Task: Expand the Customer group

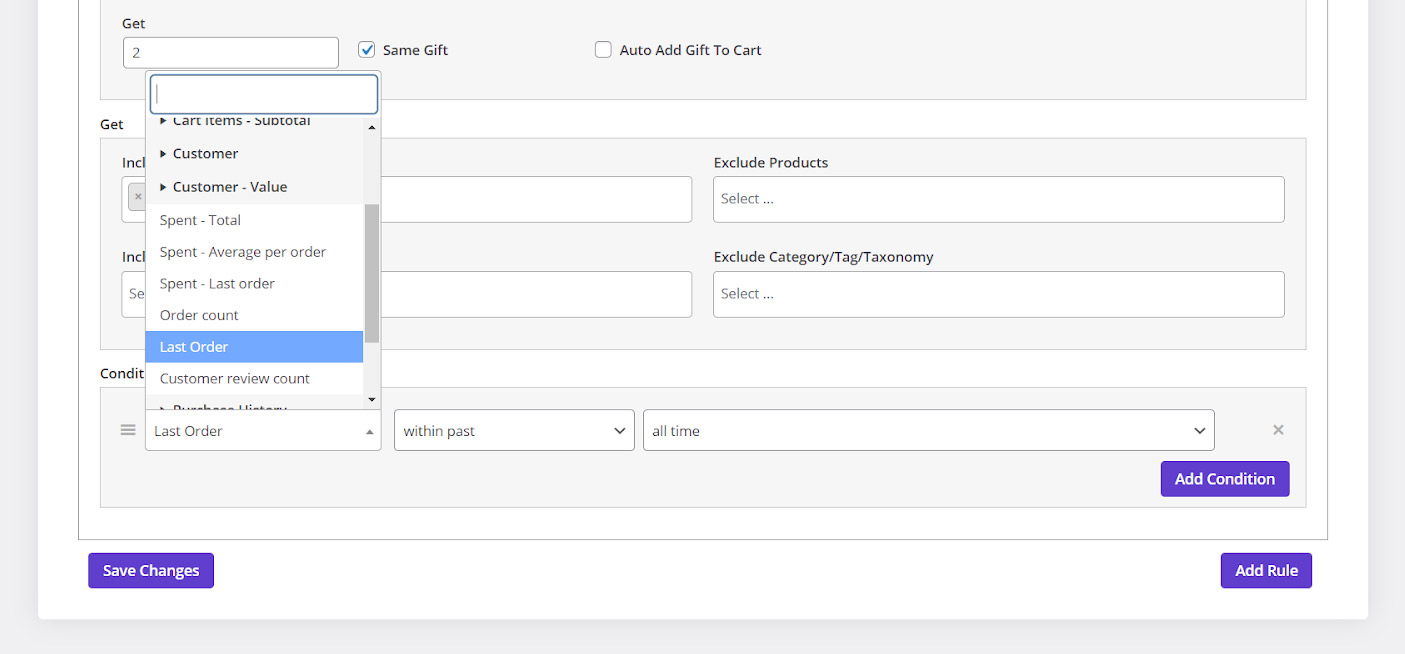Action: [x=205, y=154]
